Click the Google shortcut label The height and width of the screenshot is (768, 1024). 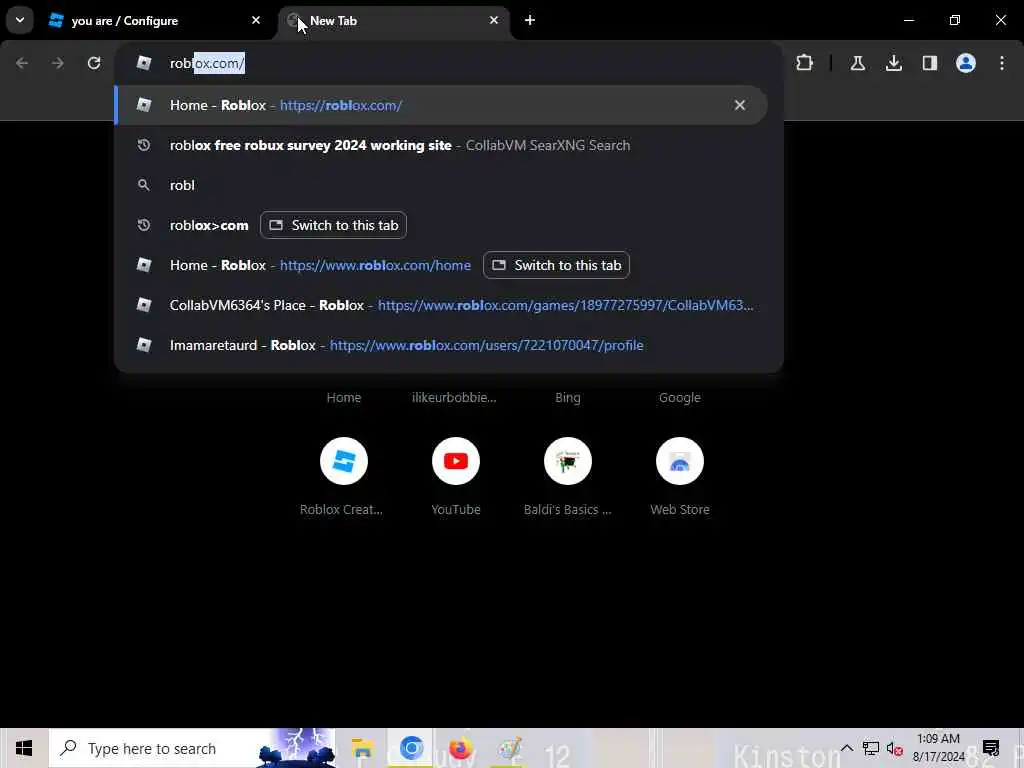pos(680,398)
